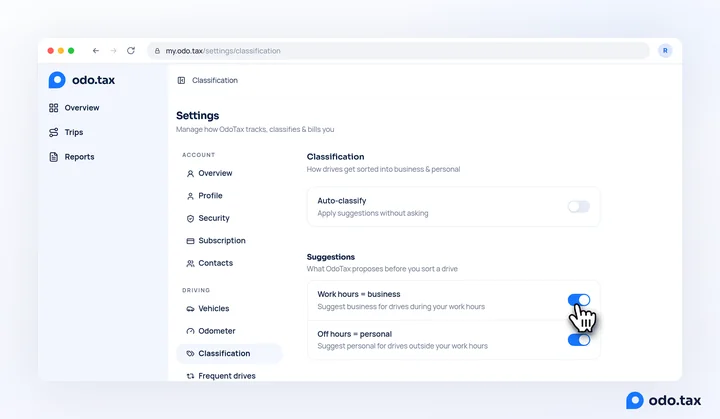The width and height of the screenshot is (720, 419).
Task: Disable Off hours = personal toggle
Action: [x=579, y=340]
